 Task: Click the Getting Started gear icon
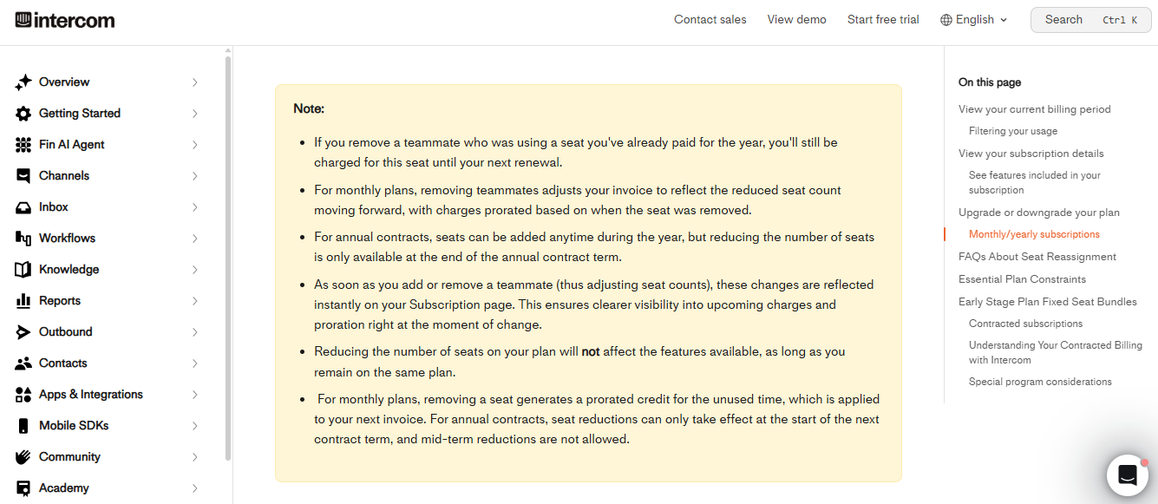point(24,114)
